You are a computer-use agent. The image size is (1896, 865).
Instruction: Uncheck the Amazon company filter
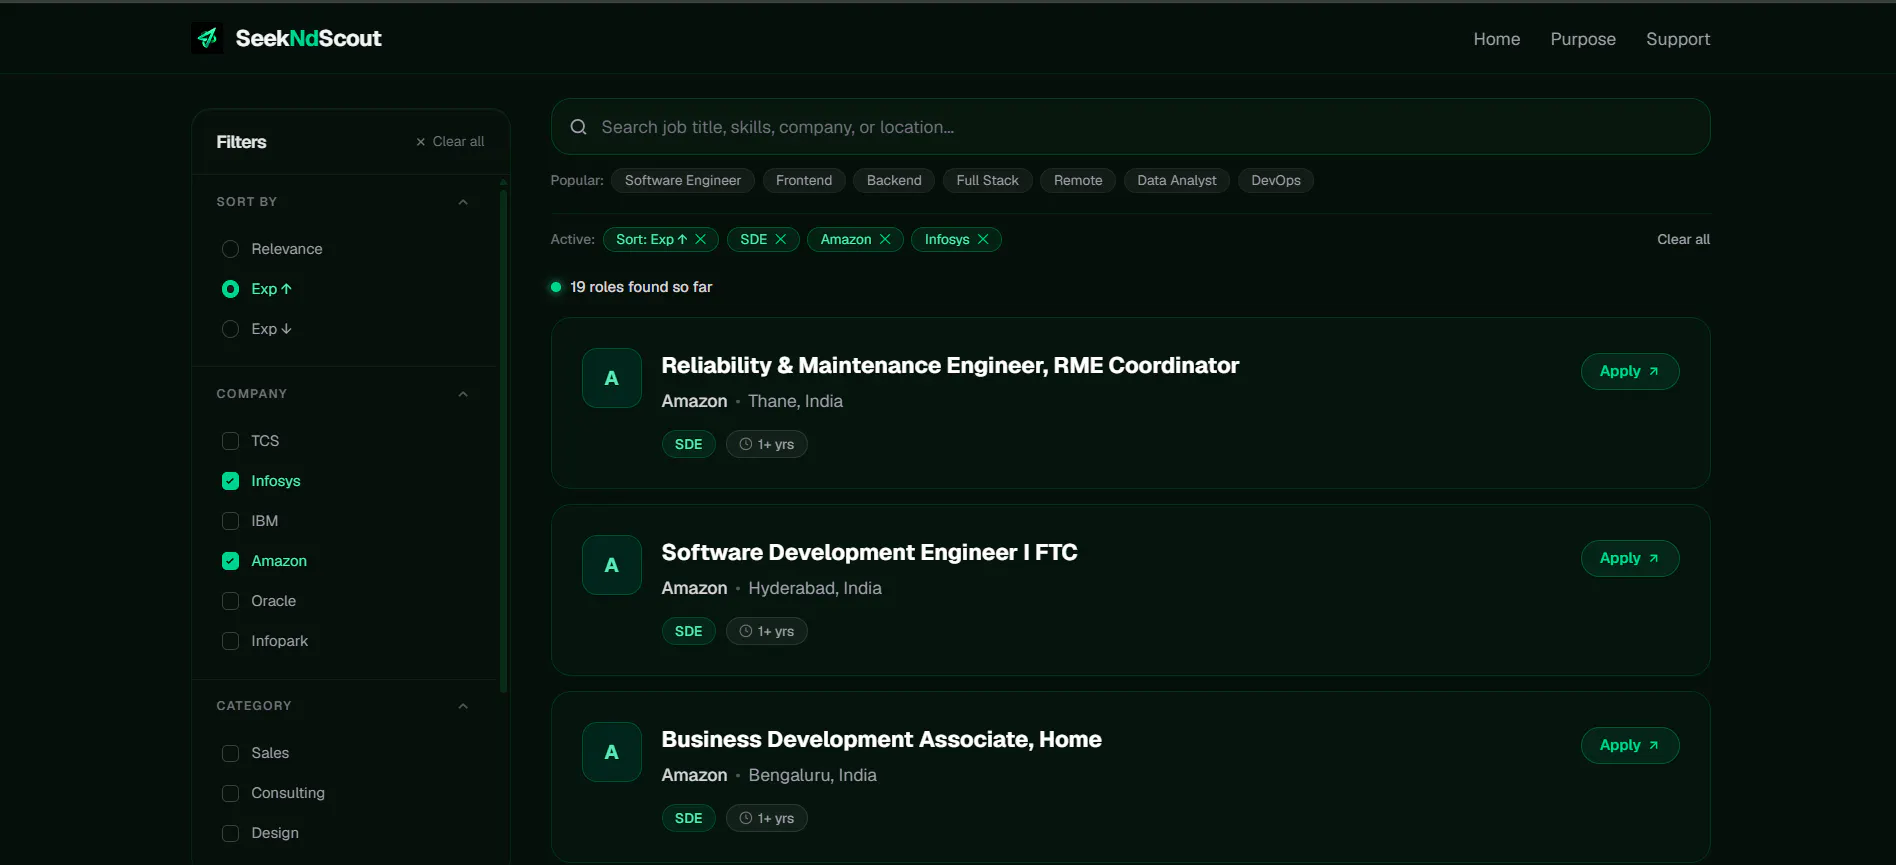(x=230, y=561)
